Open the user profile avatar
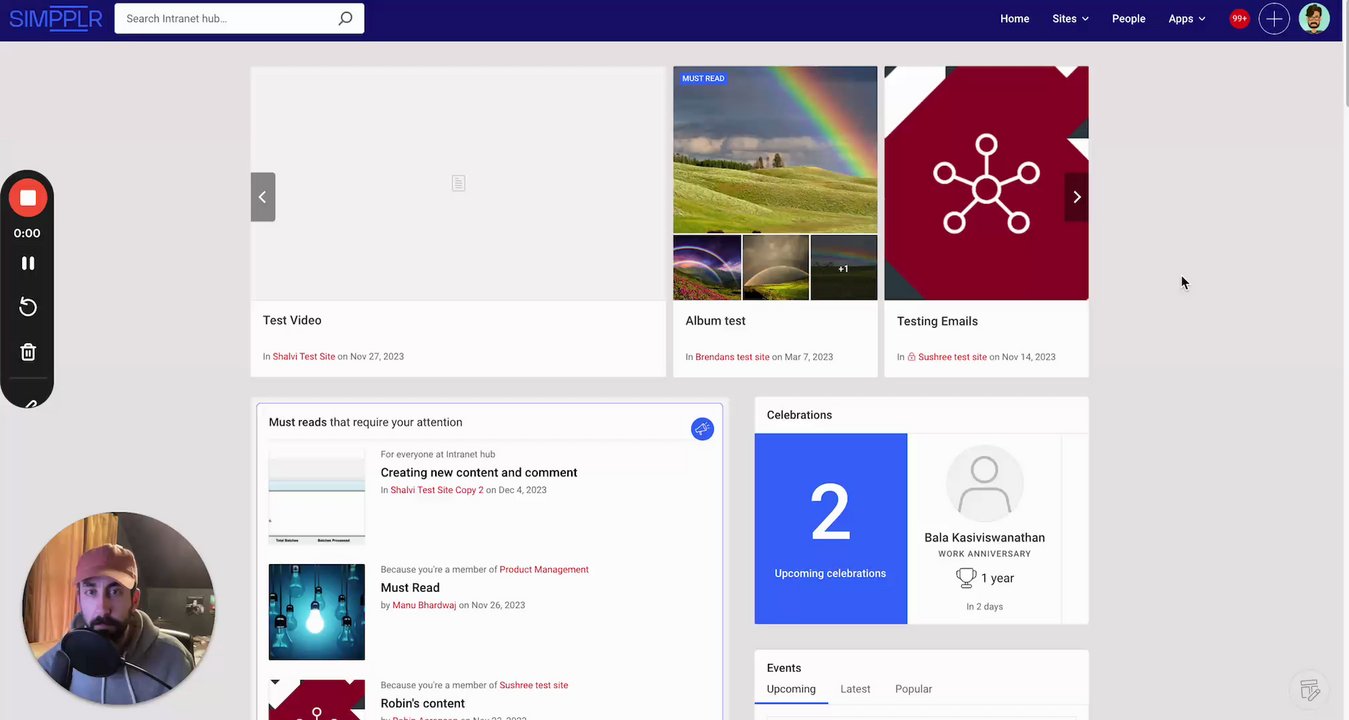 point(1314,18)
